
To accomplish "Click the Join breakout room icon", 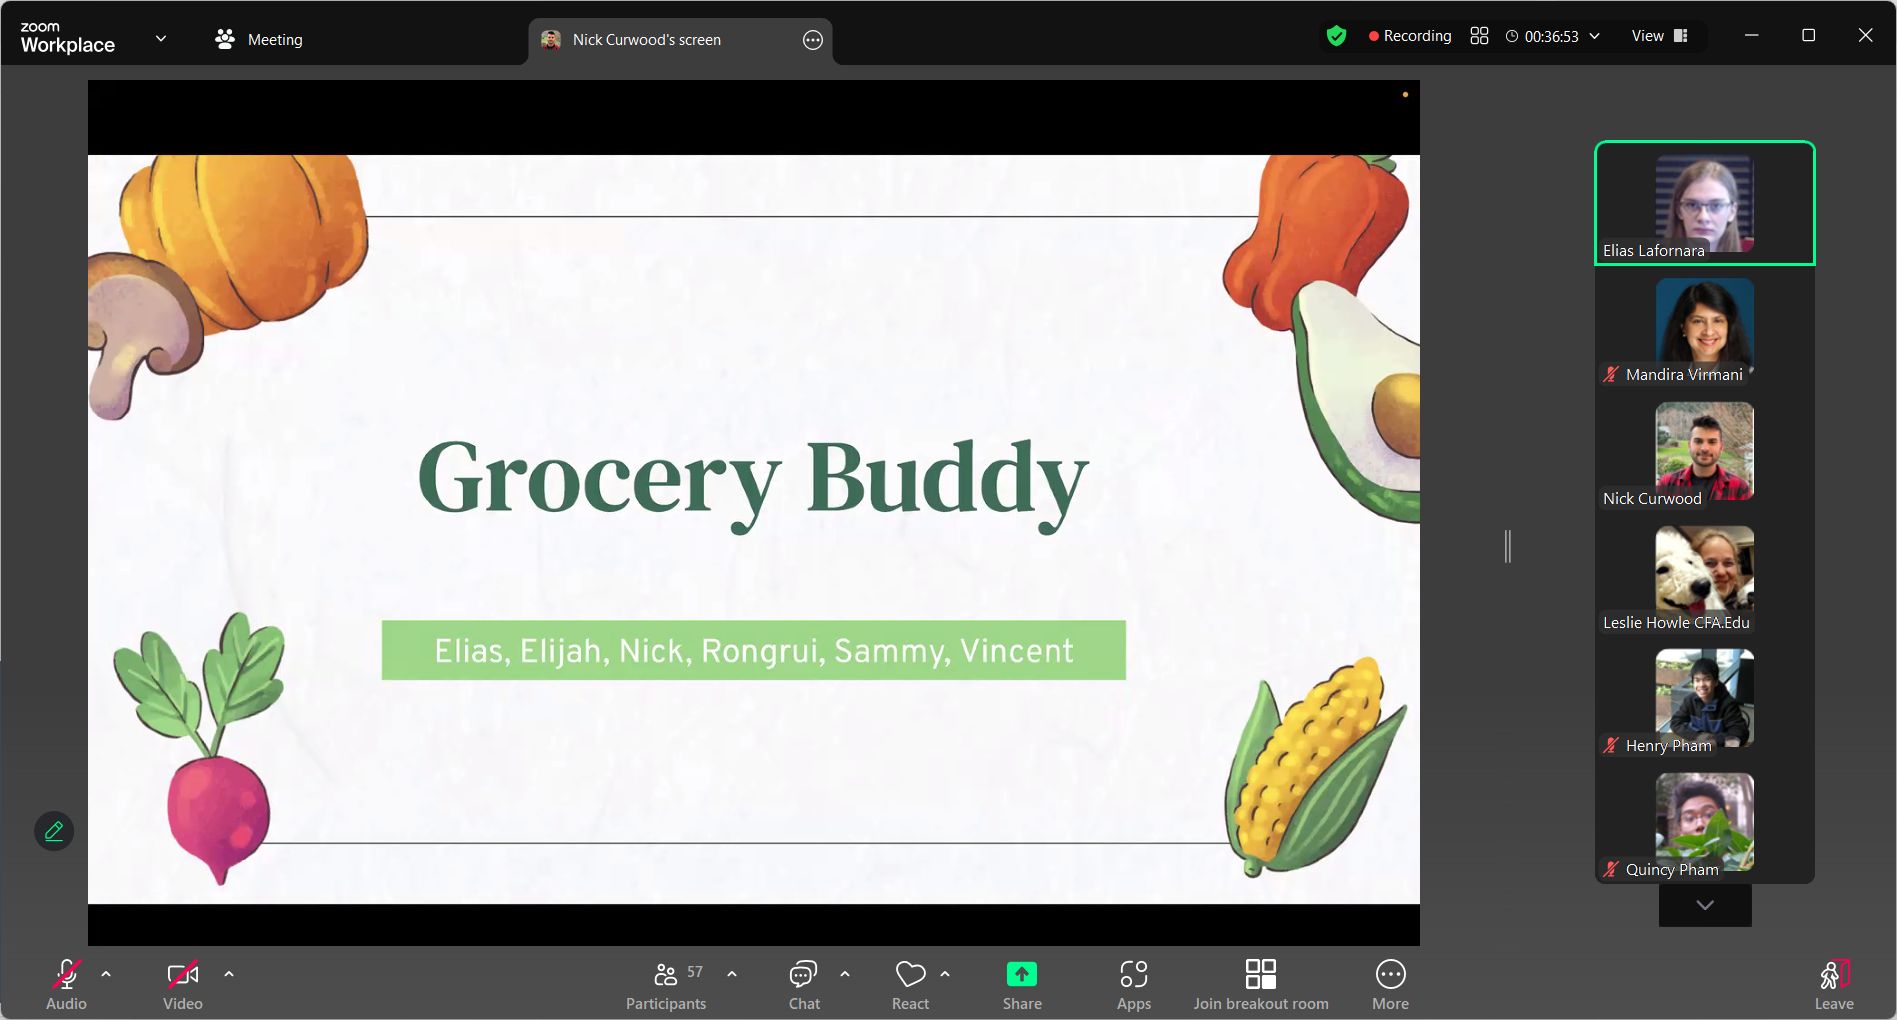I will click(1260, 974).
